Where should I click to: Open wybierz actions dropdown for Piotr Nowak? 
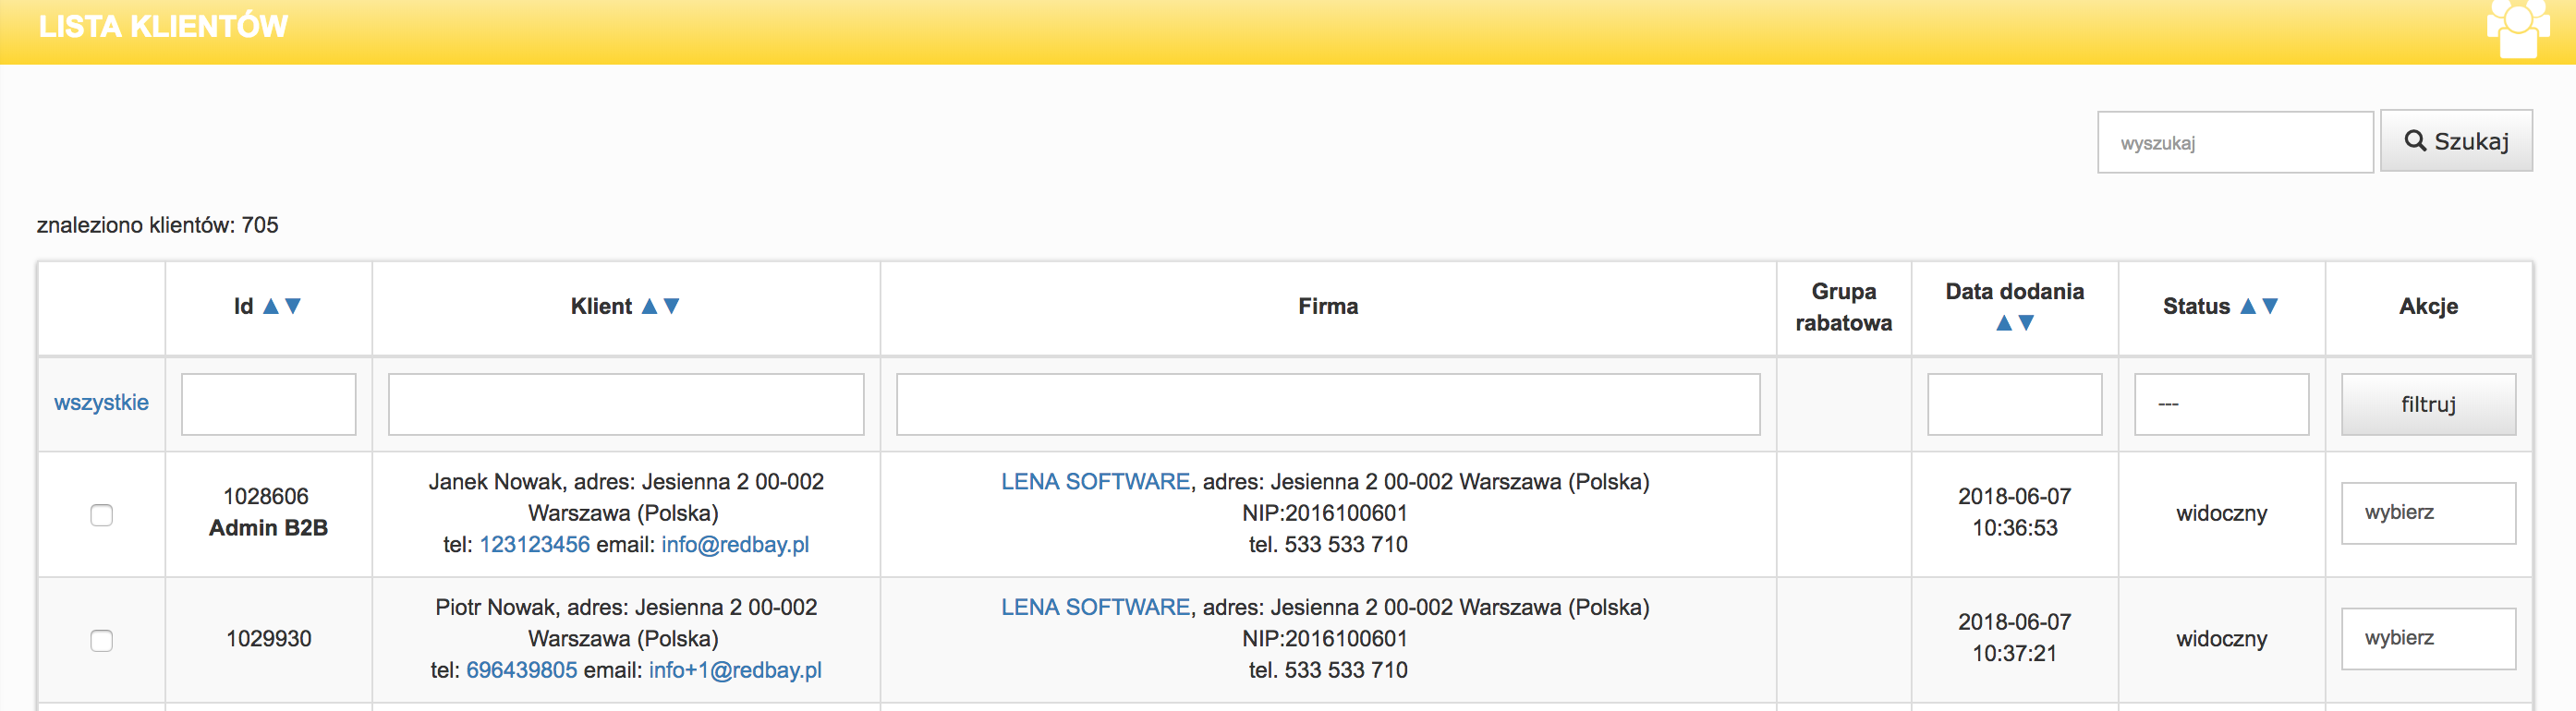pyautogui.click(x=2427, y=638)
